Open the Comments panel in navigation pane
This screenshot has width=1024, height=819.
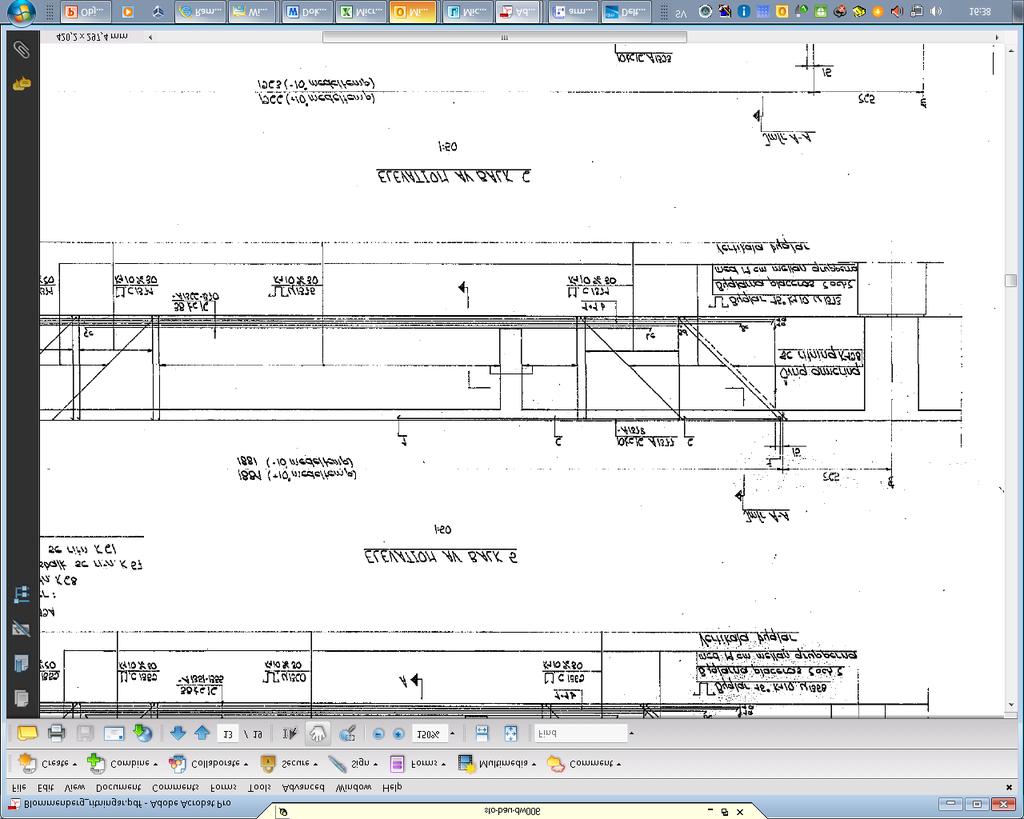(x=22, y=84)
